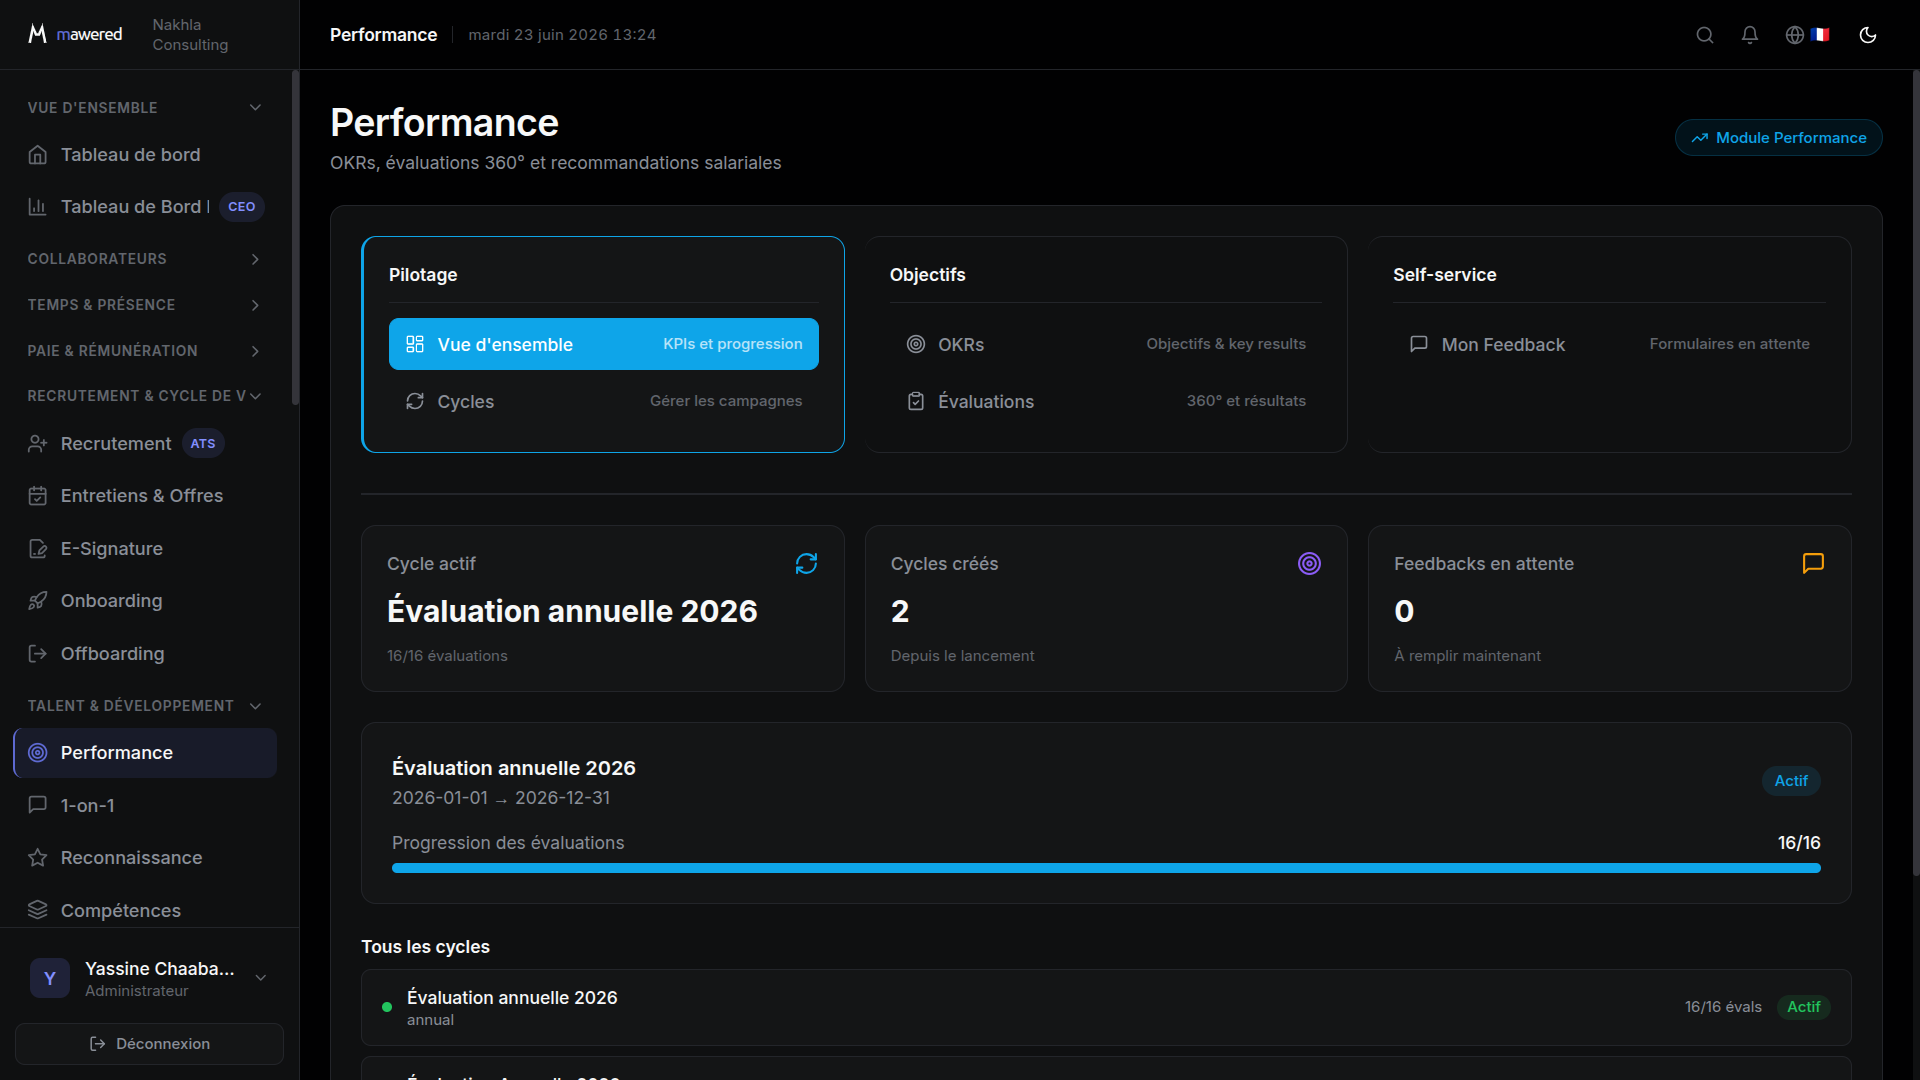The height and width of the screenshot is (1080, 1920).
Task: Open Tableau de bord menu item
Action: coord(145,155)
